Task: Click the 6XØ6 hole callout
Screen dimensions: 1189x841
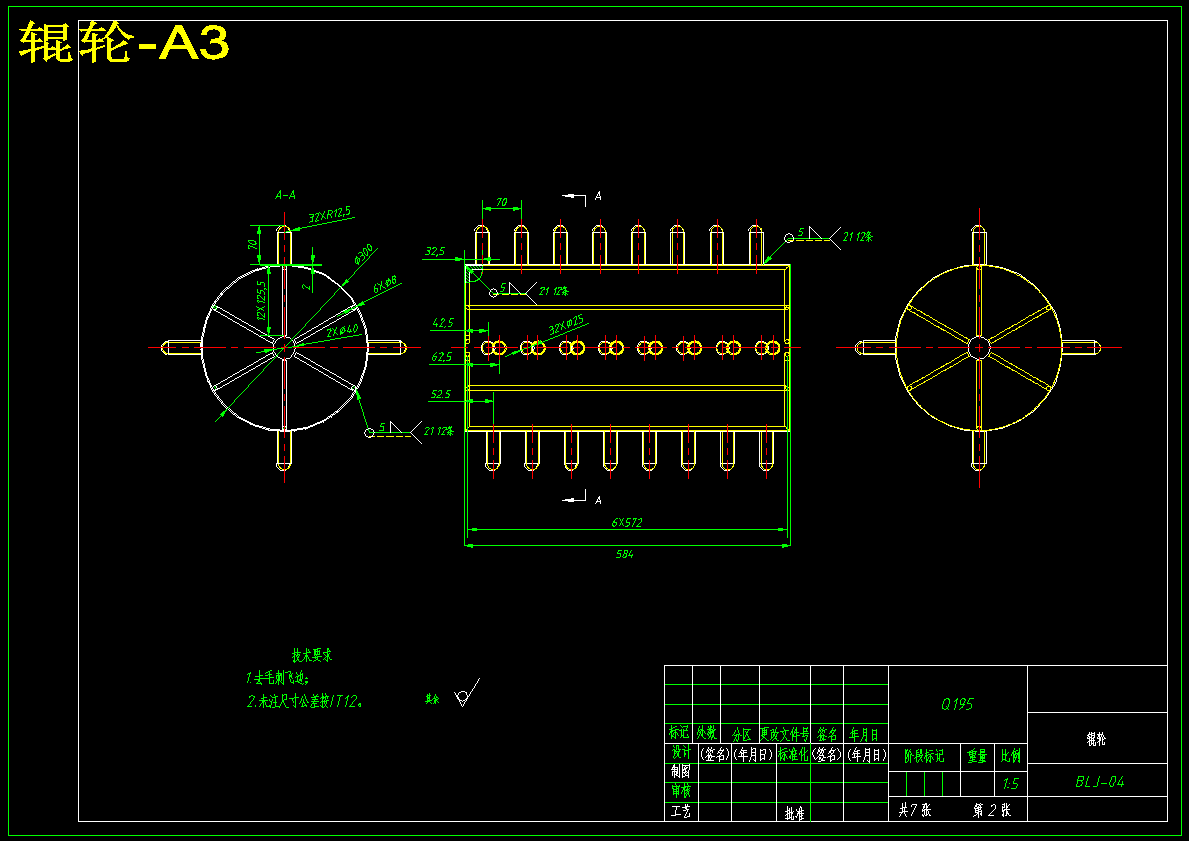Action: click(385, 285)
